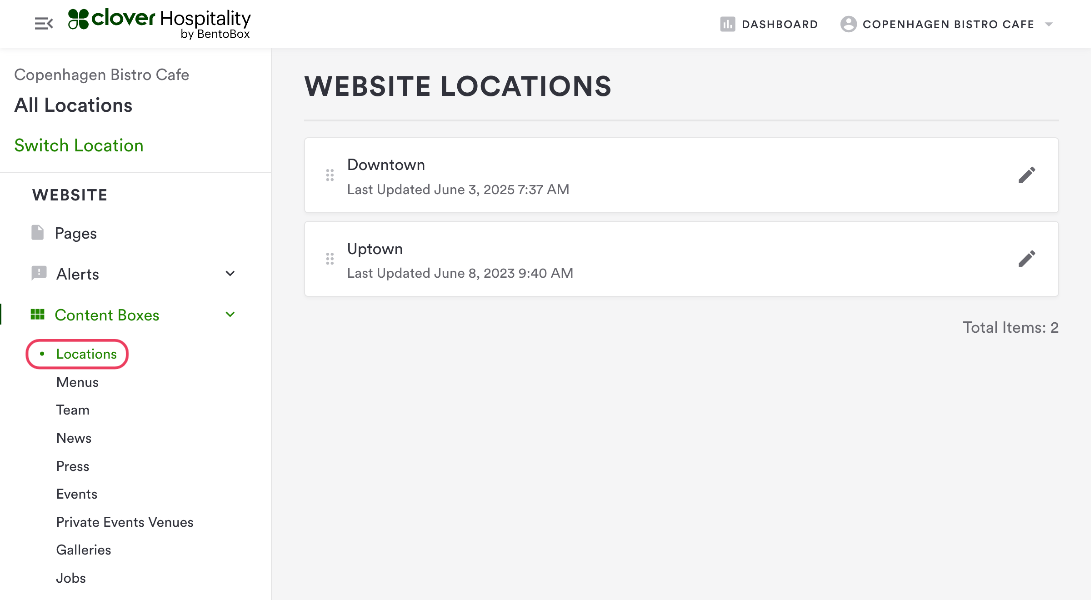The width and height of the screenshot is (1091, 600).
Task: Edit the Downtown location via pencil icon
Action: (x=1027, y=175)
